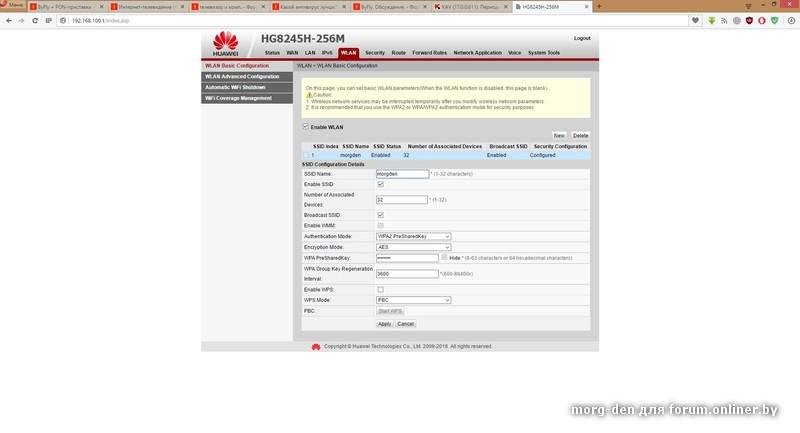The height and width of the screenshot is (433, 800).
Task: Open the Network Application tab
Action: 478,53
